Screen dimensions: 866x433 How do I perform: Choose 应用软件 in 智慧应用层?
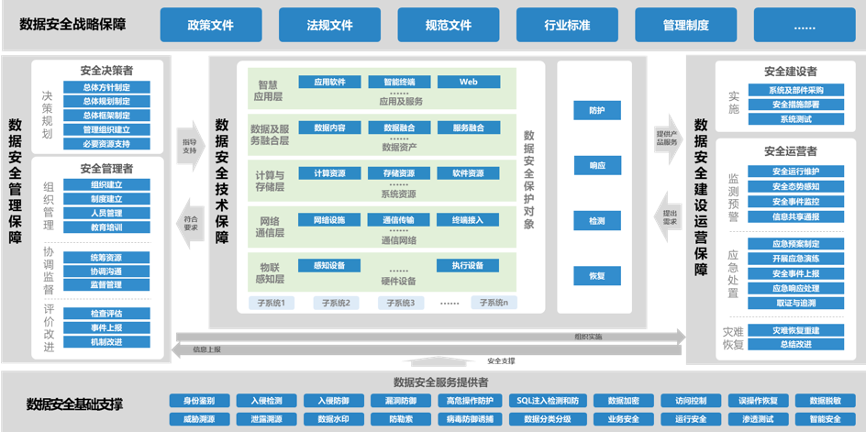(329, 82)
